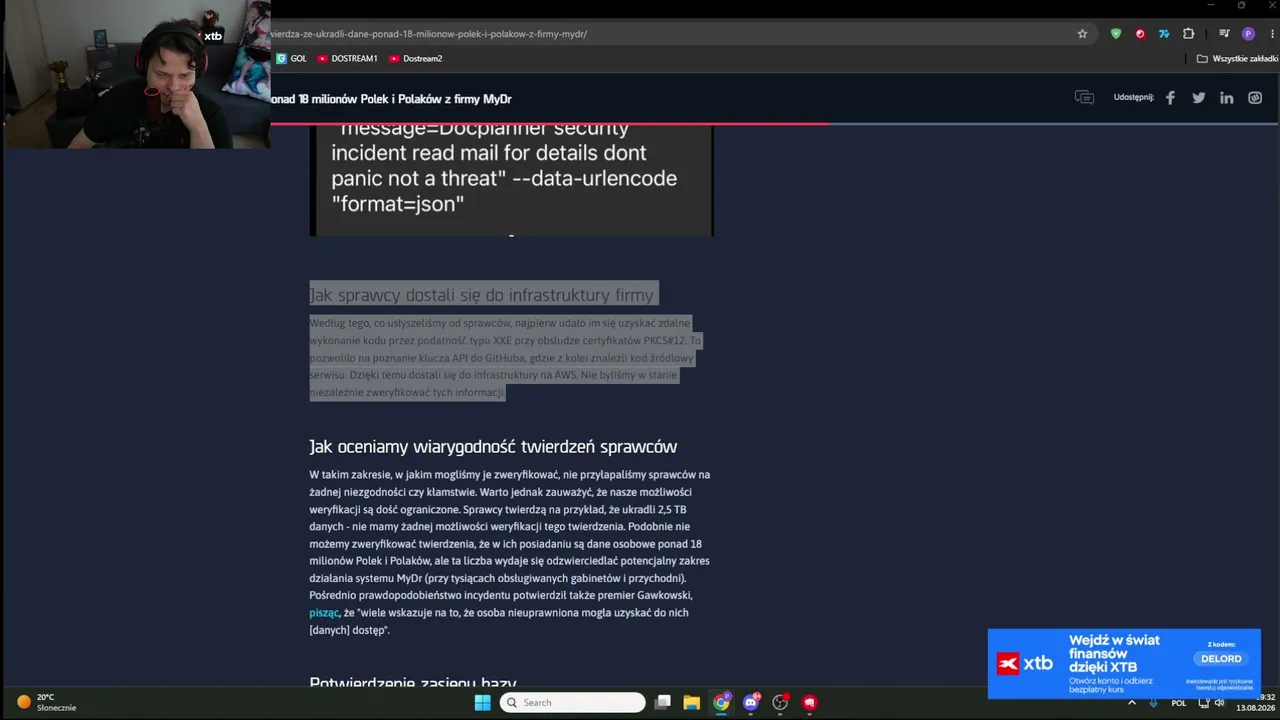Viewport: 1280px width, 720px height.
Task: Open the Dostream2 bookmark
Action: [415, 59]
